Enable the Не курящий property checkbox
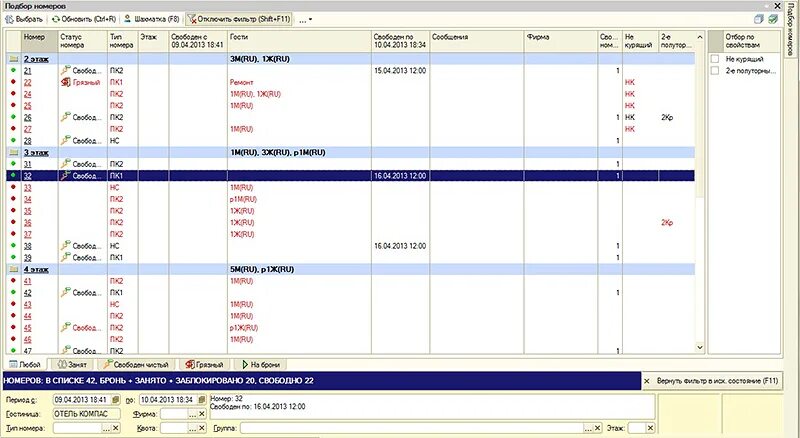This screenshot has height=438, width=800. pyautogui.click(x=715, y=59)
